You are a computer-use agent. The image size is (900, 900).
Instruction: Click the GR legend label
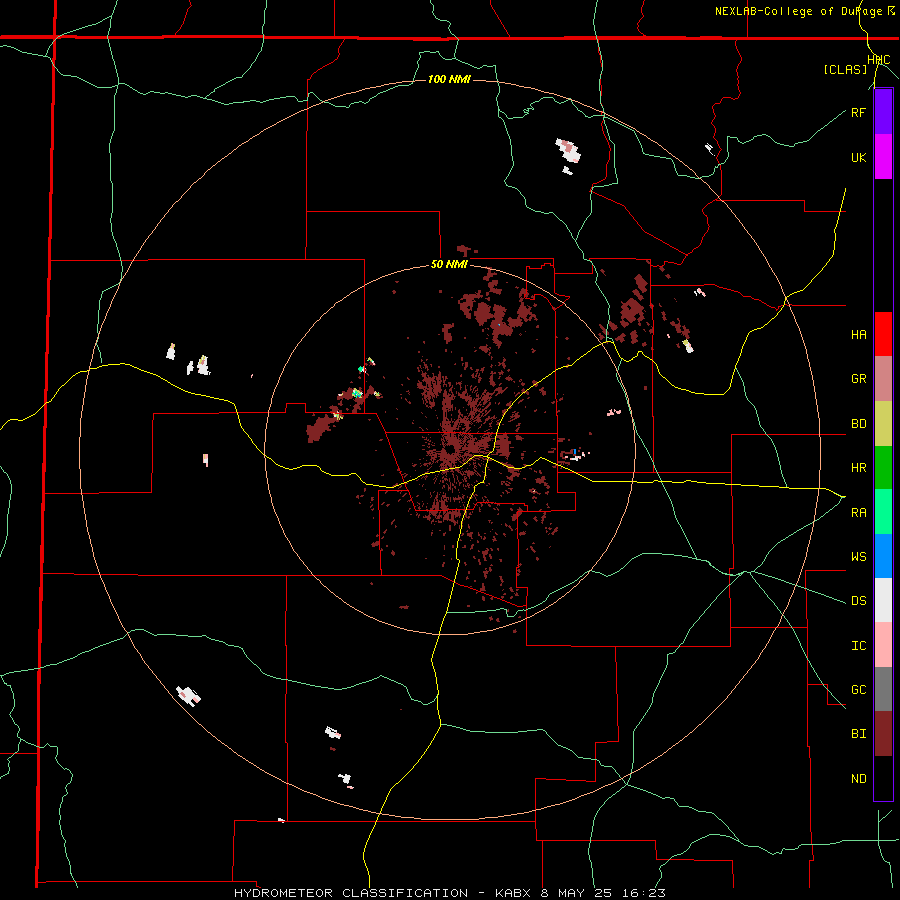tap(858, 379)
